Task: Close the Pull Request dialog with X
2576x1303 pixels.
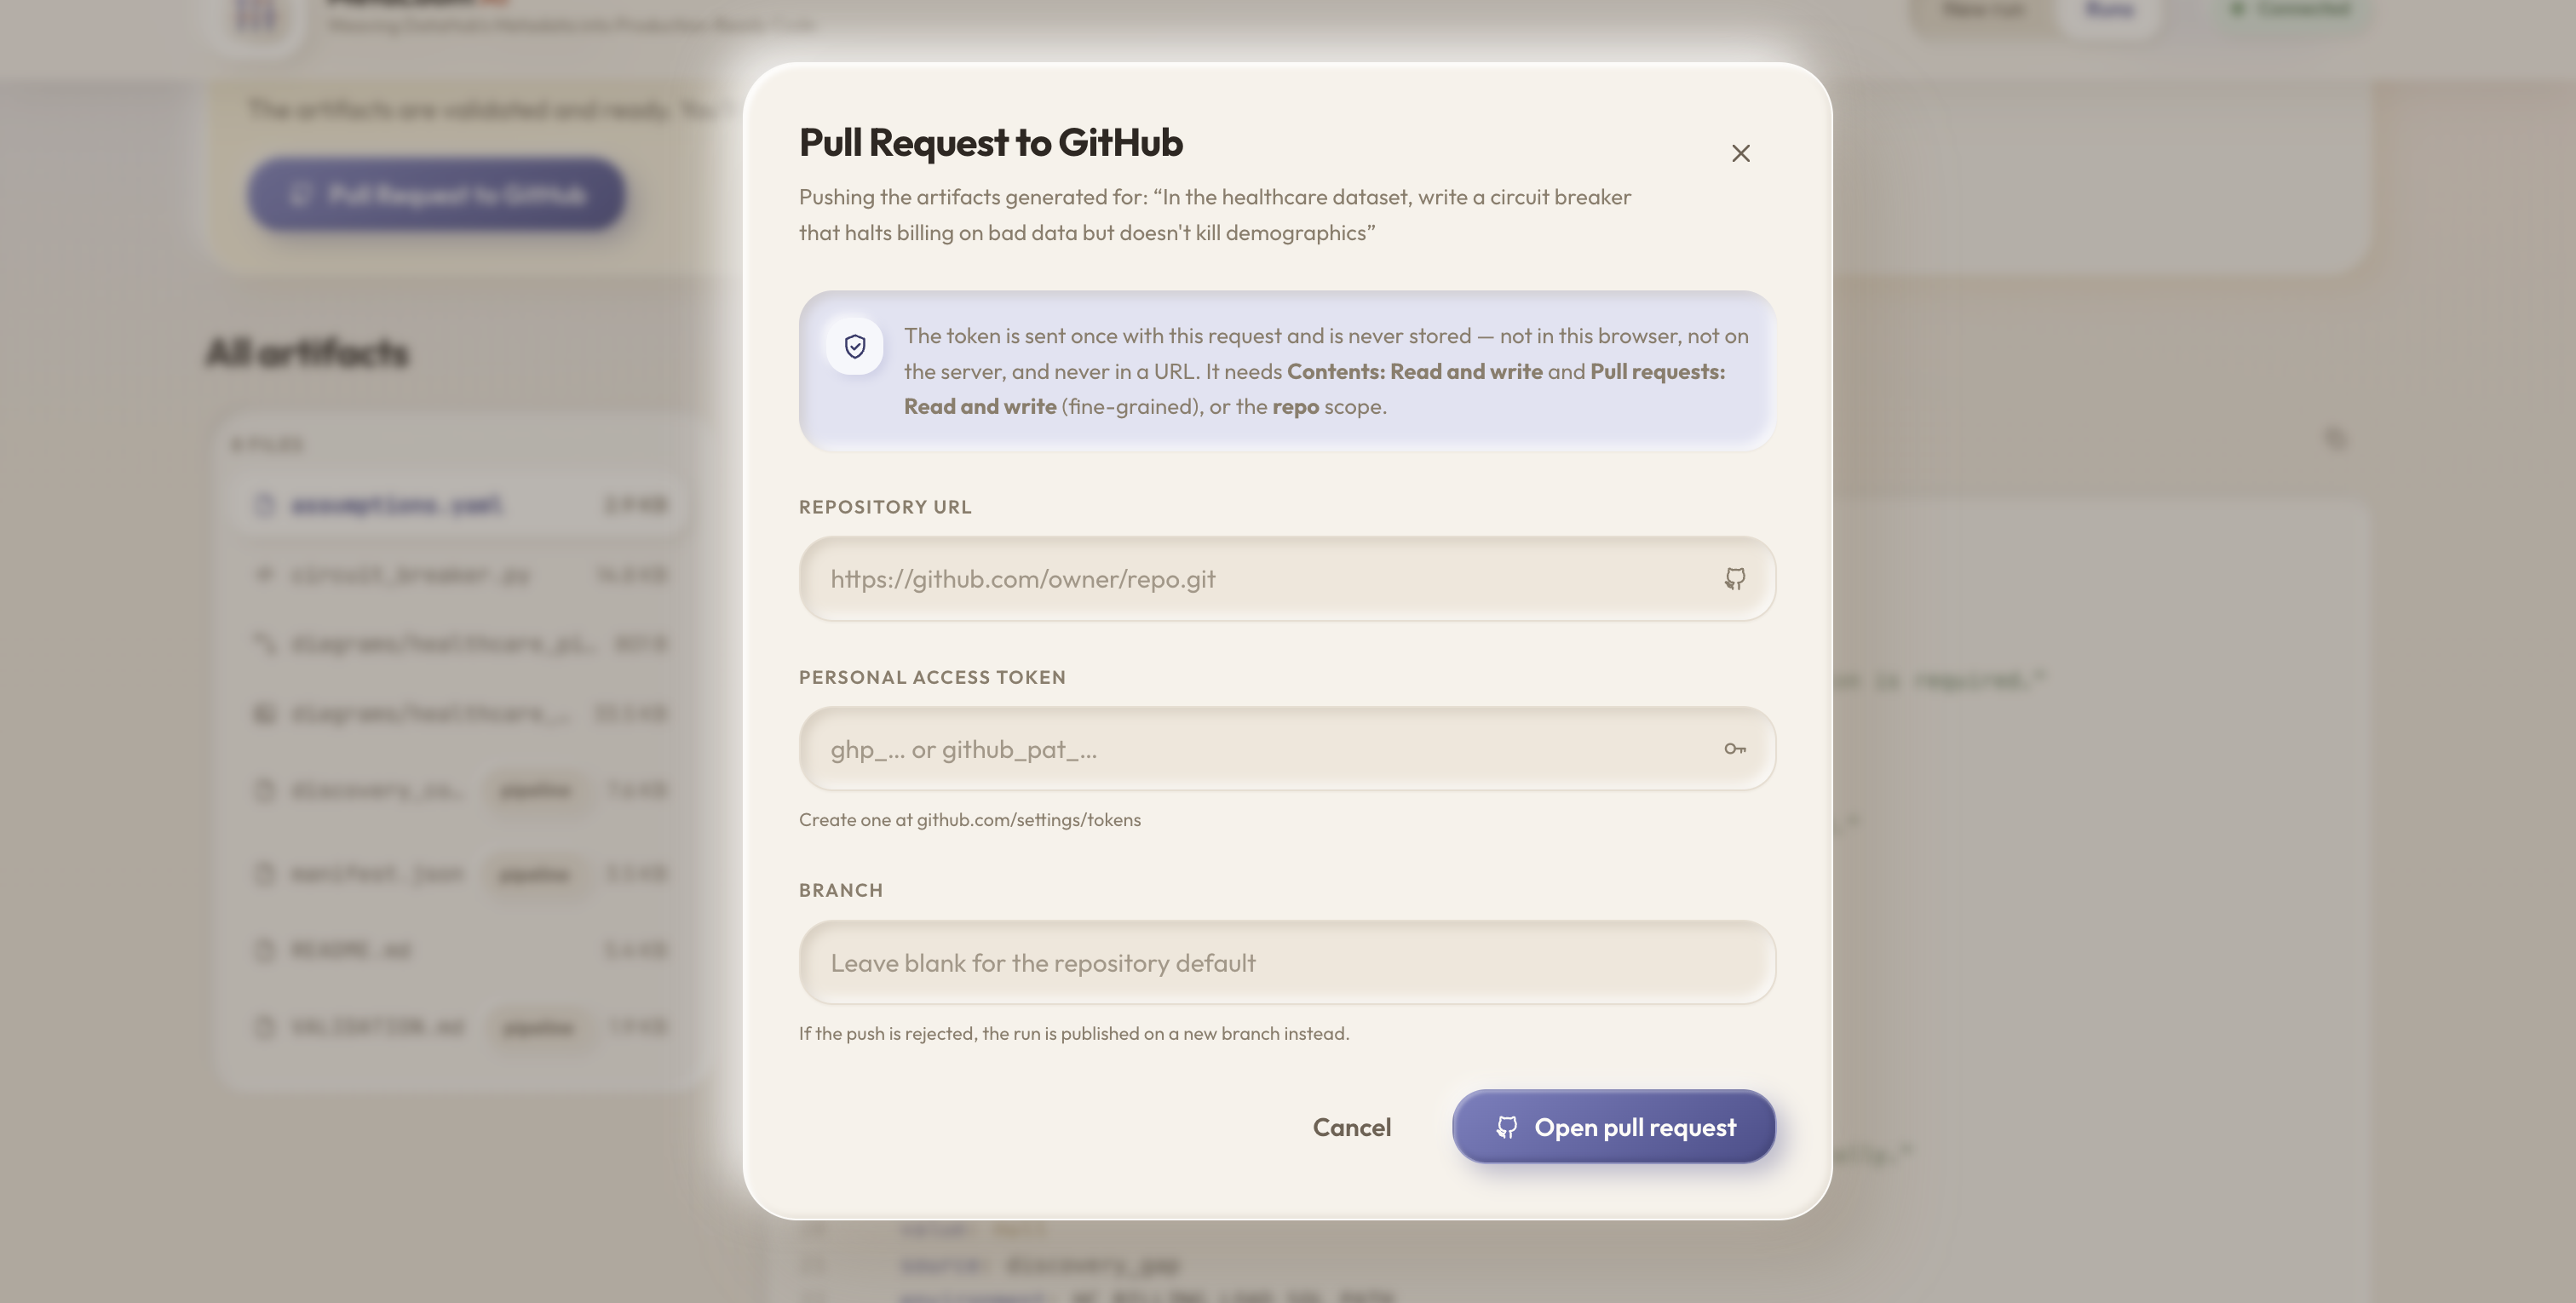Action: click(x=1740, y=153)
